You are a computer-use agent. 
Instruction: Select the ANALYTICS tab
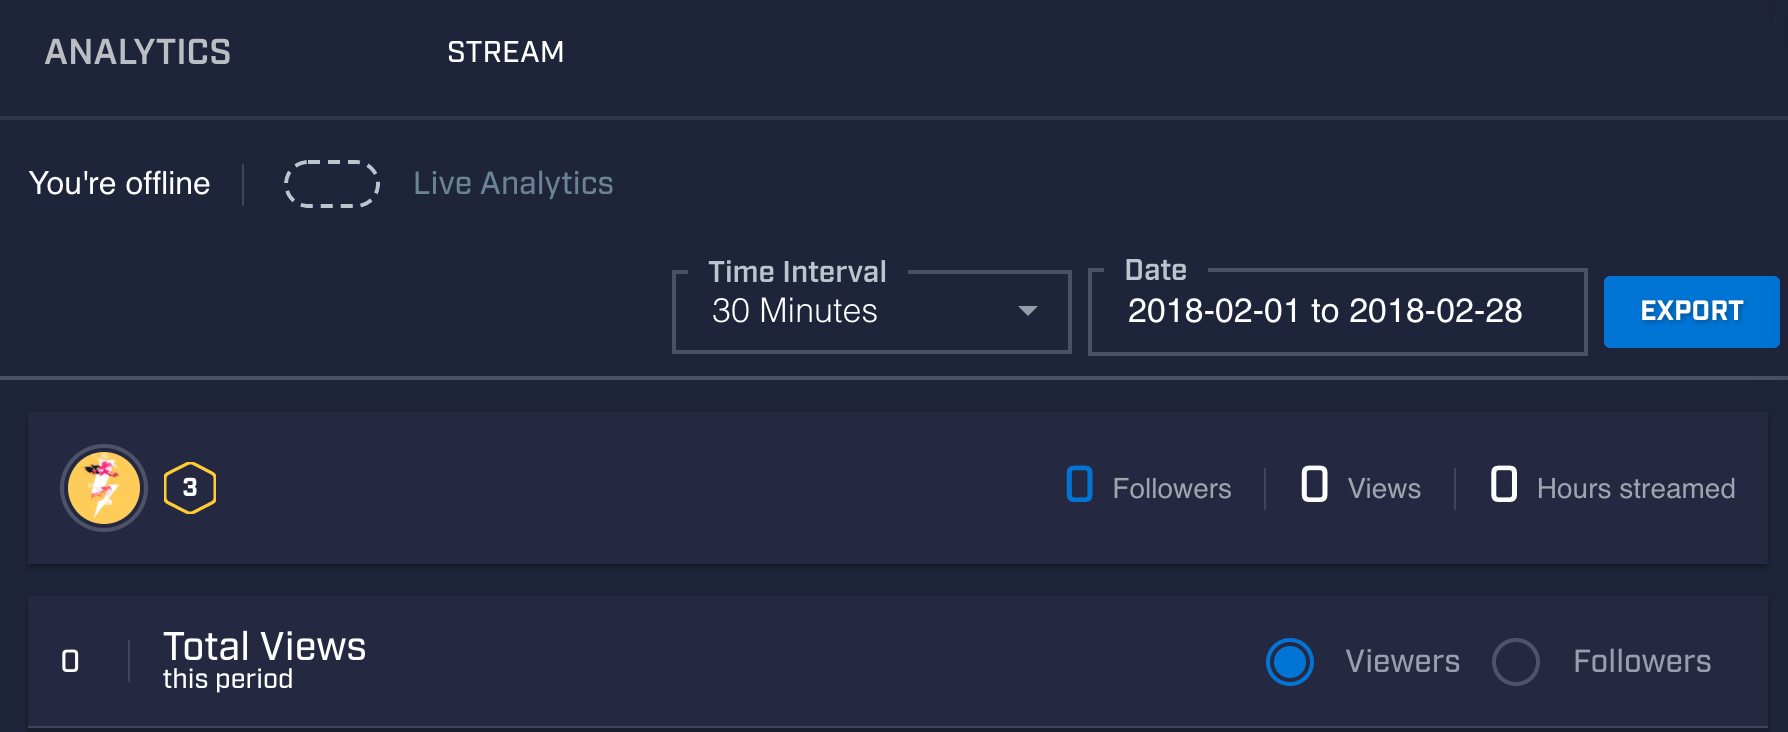tap(137, 52)
